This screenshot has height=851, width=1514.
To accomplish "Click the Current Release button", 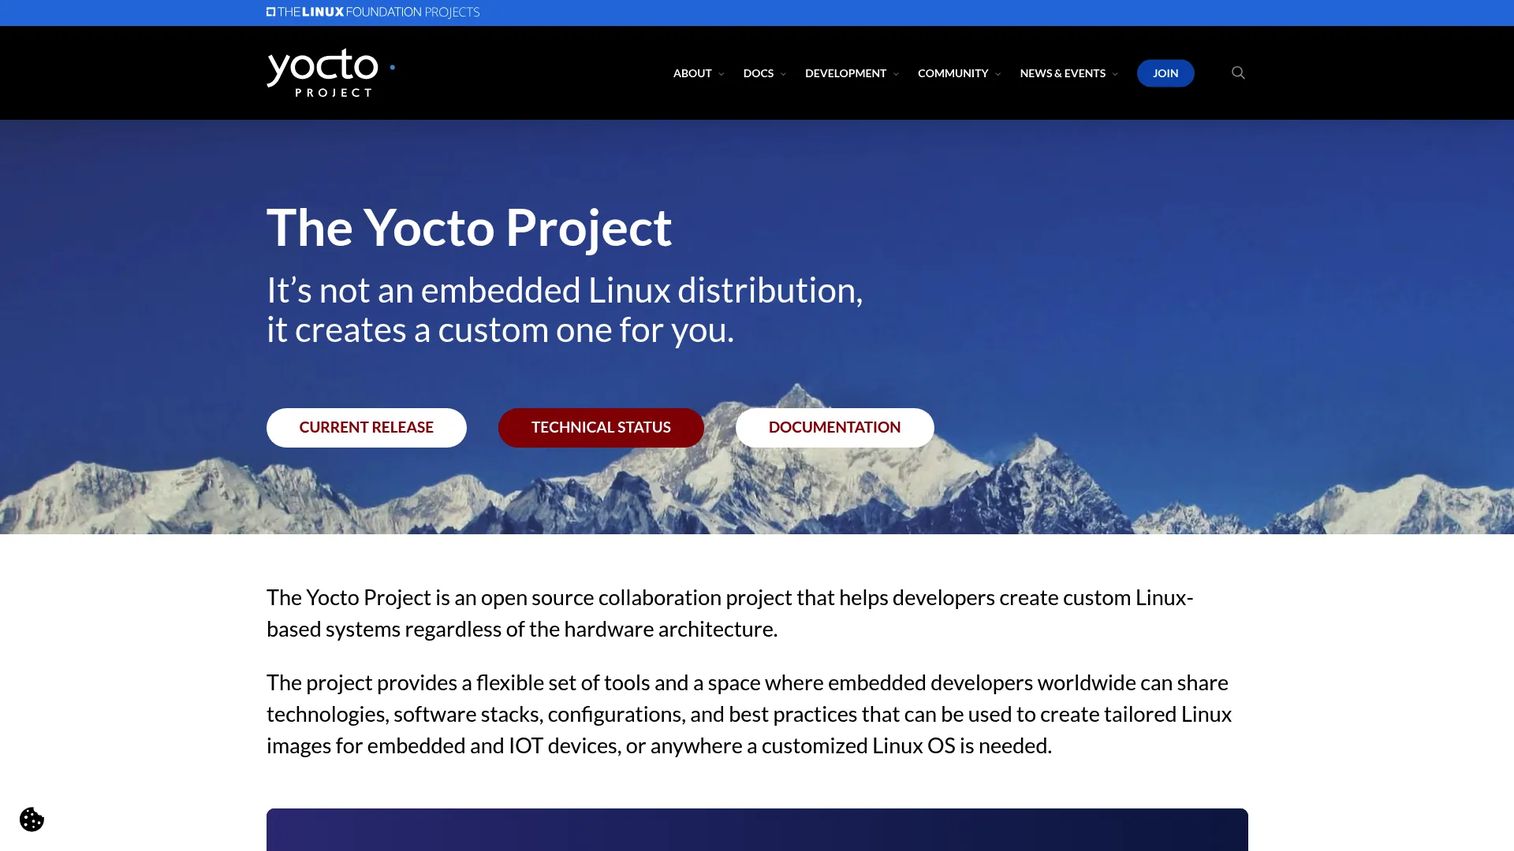I will tap(366, 427).
